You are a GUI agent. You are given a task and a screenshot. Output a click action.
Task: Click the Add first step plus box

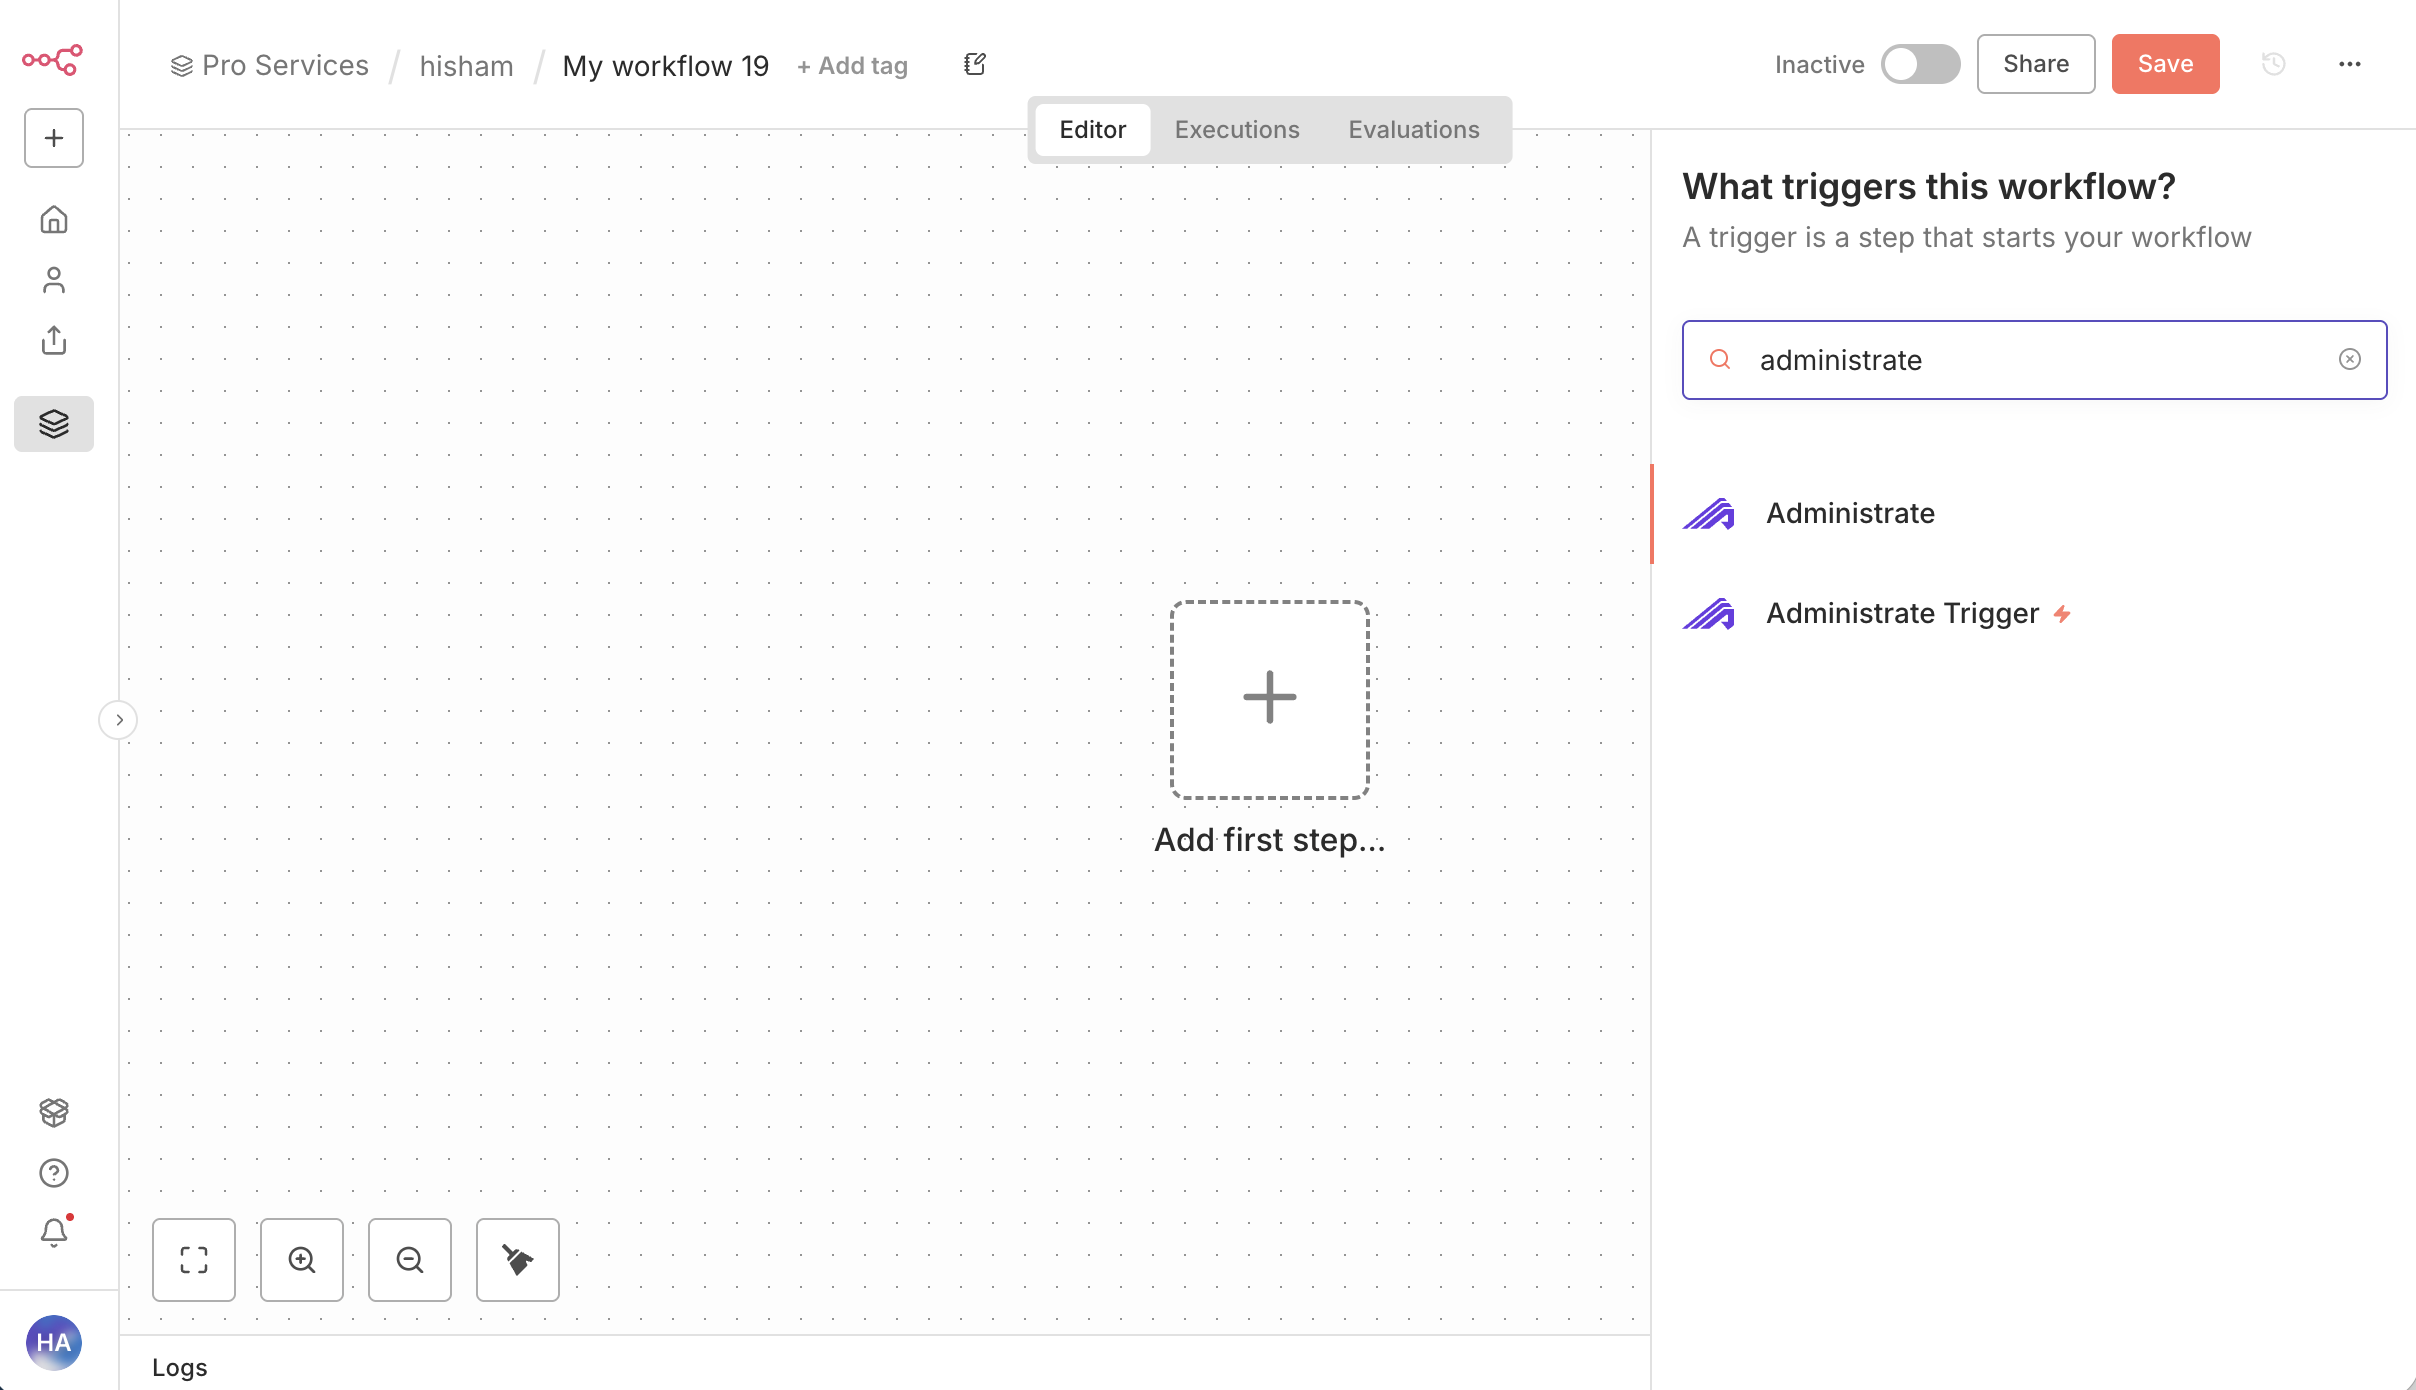tap(1270, 699)
